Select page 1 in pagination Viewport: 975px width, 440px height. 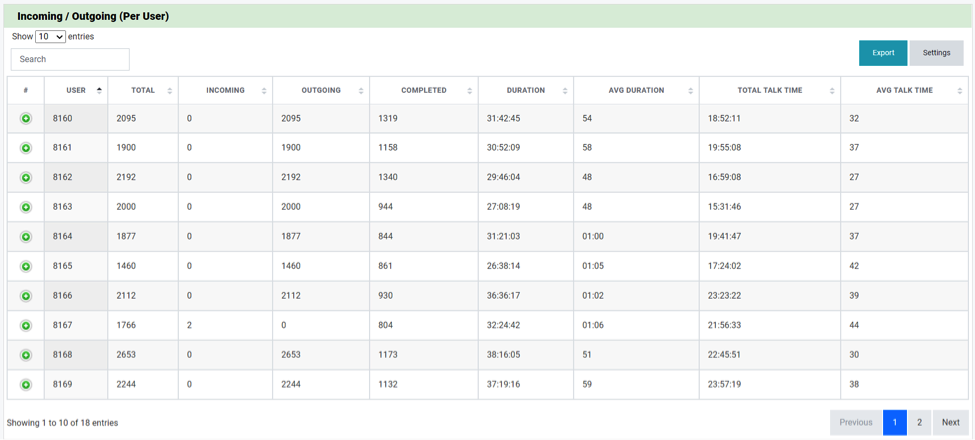pos(894,422)
